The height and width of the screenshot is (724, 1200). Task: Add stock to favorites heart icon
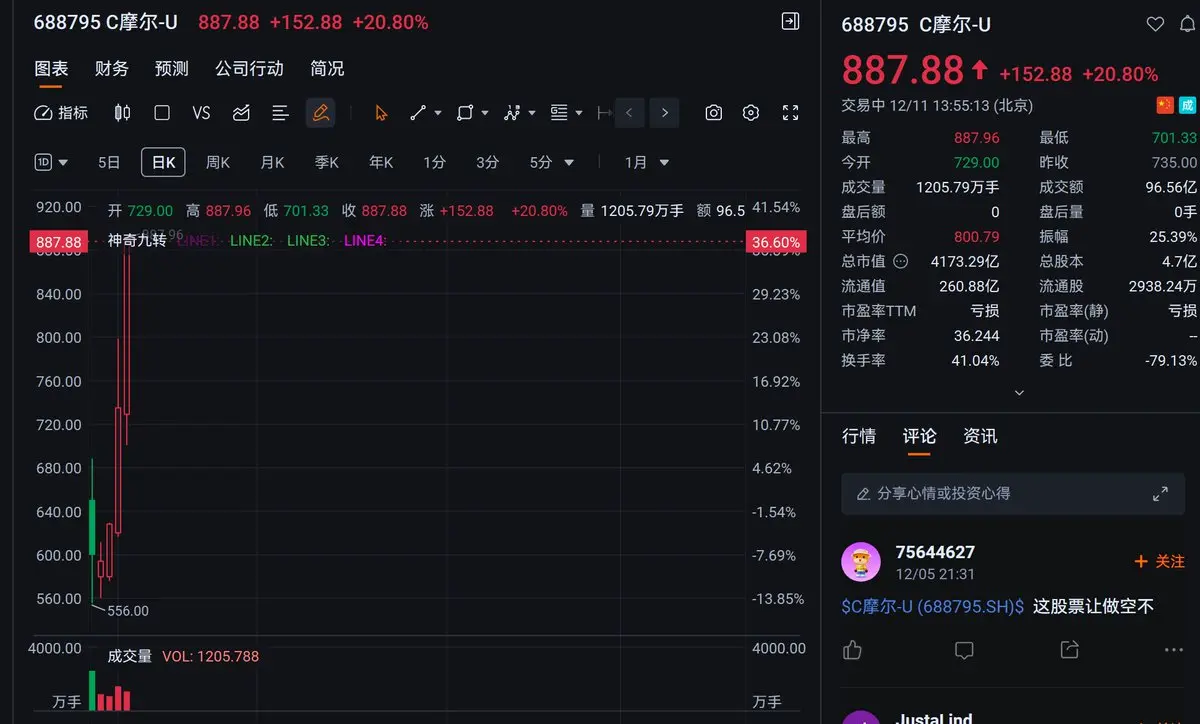1155,24
